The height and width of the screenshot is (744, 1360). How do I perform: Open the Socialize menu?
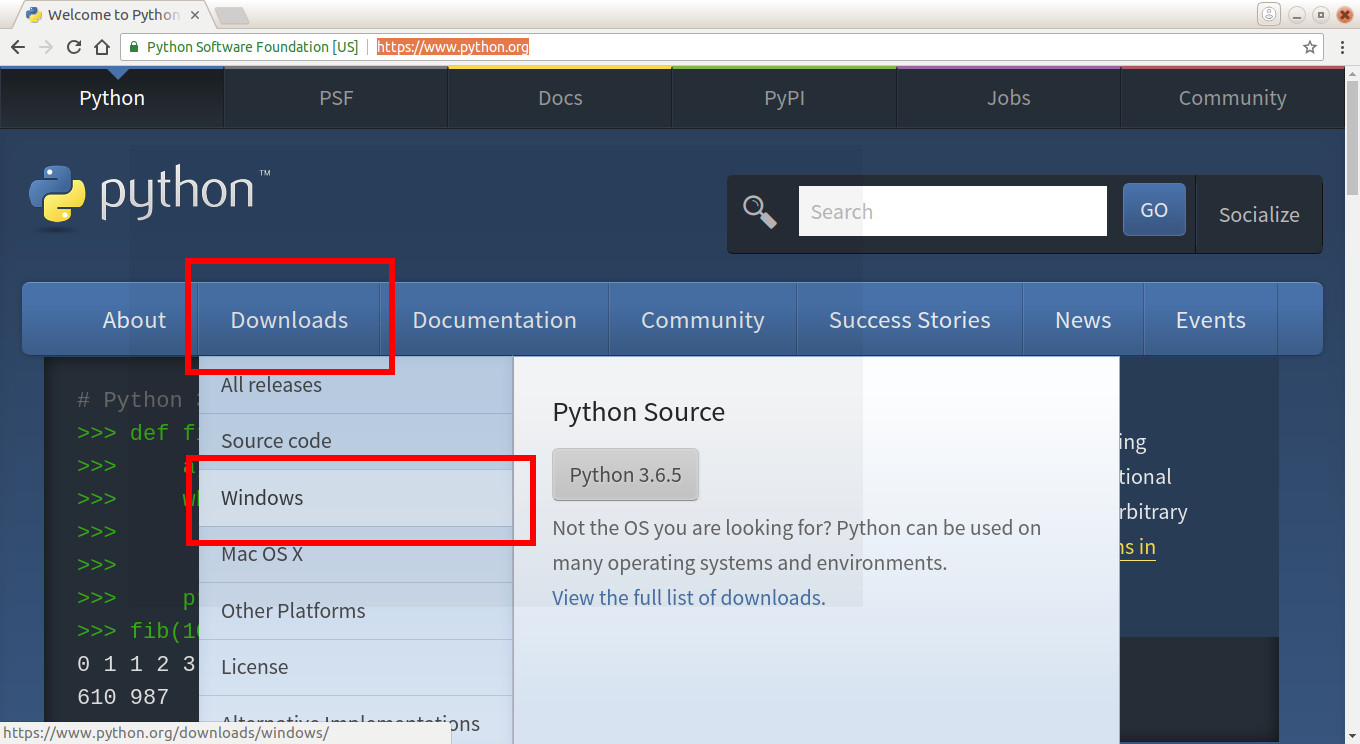tap(1259, 214)
